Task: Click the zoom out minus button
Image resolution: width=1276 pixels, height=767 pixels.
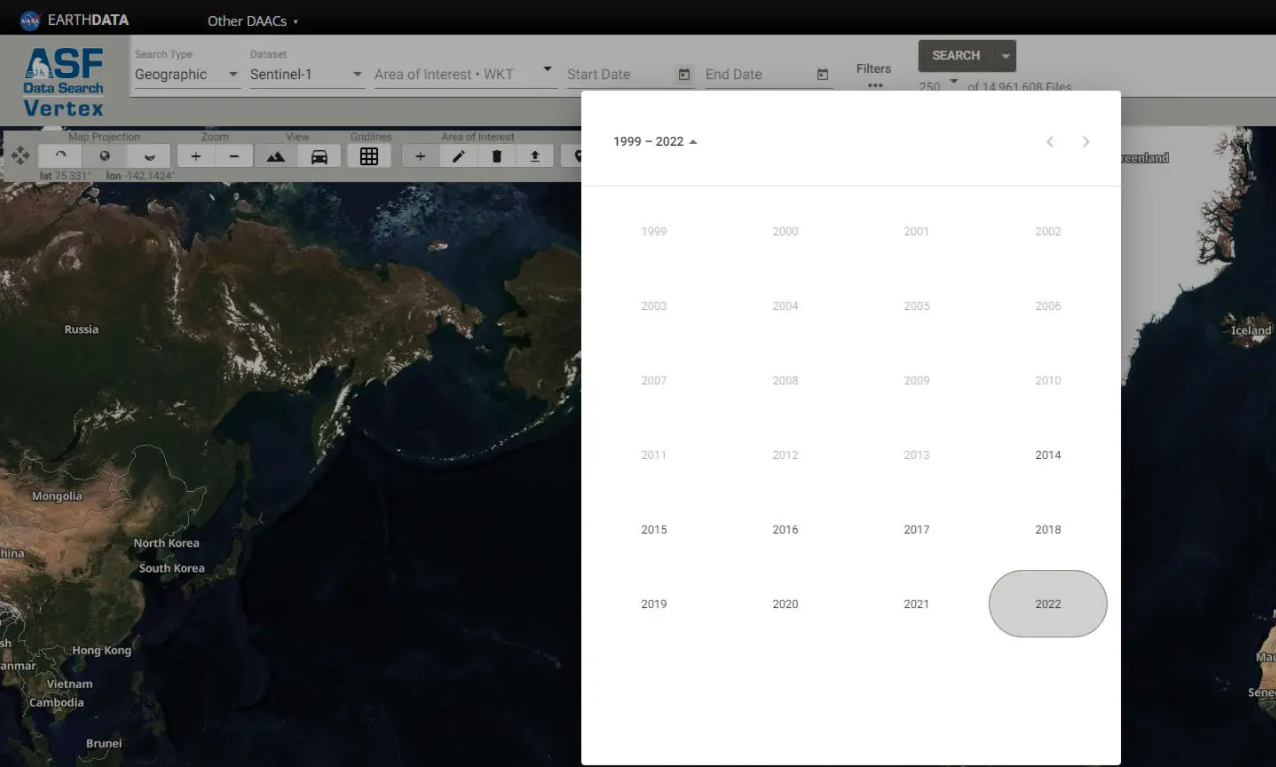Action: (234, 156)
